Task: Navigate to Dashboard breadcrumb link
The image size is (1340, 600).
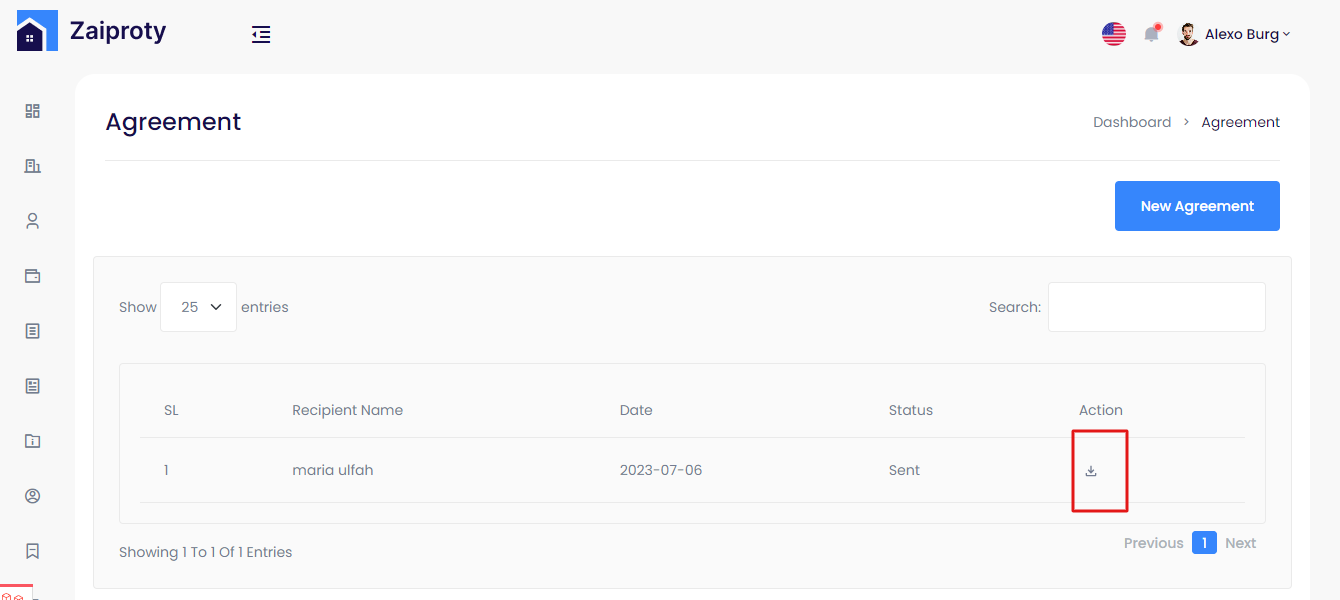Action: coord(1131,122)
